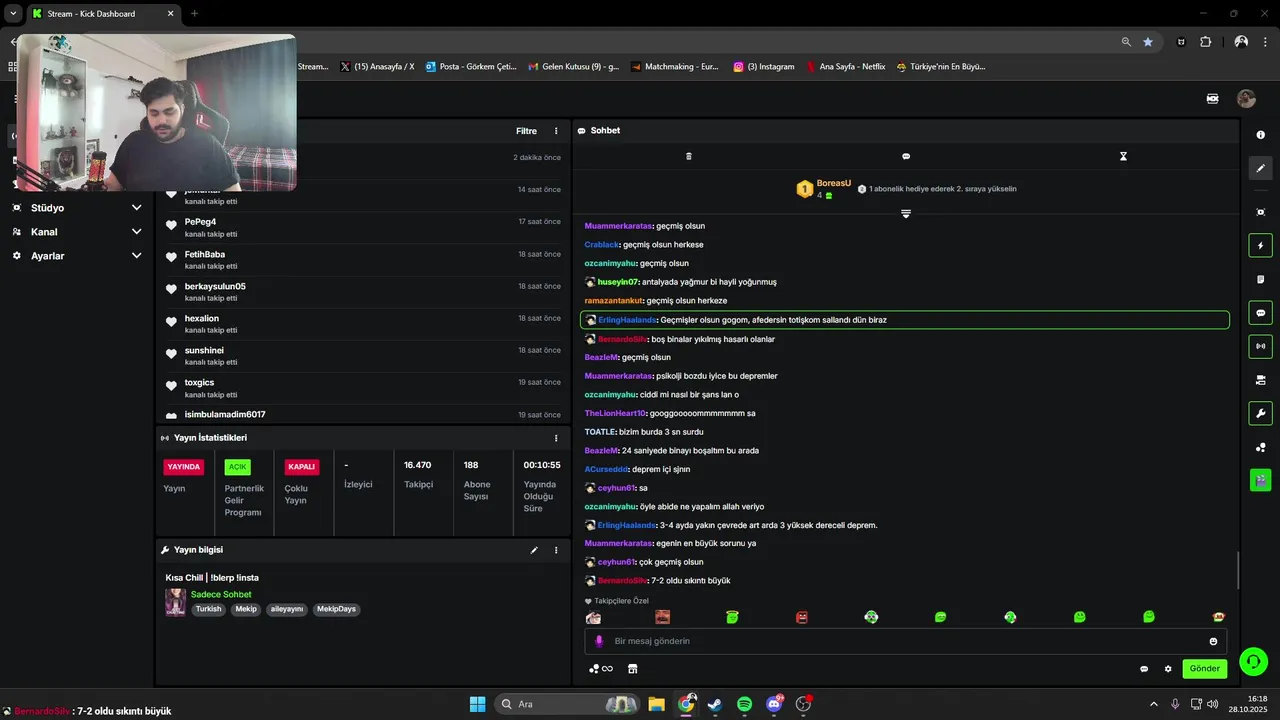
Task: Click the hourglass icon in chat header
Action: pyautogui.click(x=1123, y=156)
